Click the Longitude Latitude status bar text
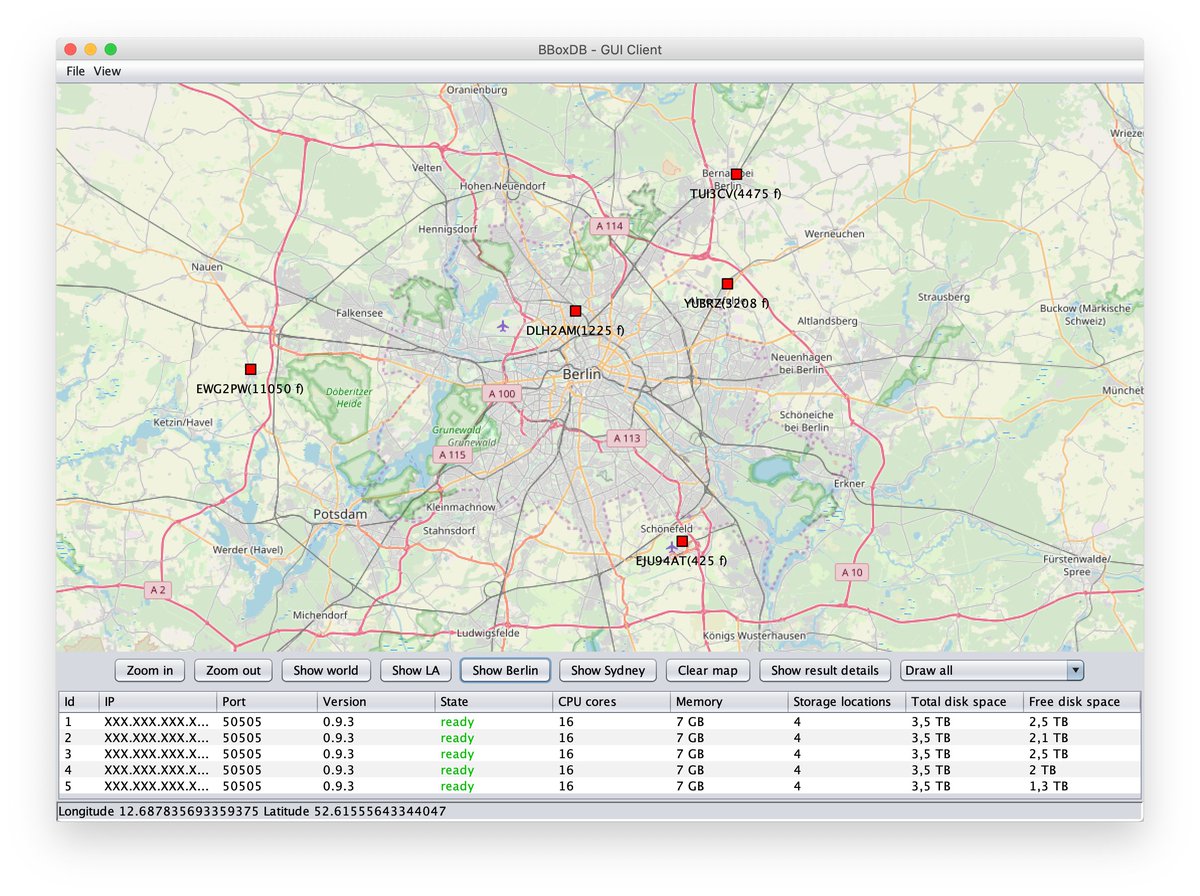The image size is (1200, 896). [x=252, y=811]
